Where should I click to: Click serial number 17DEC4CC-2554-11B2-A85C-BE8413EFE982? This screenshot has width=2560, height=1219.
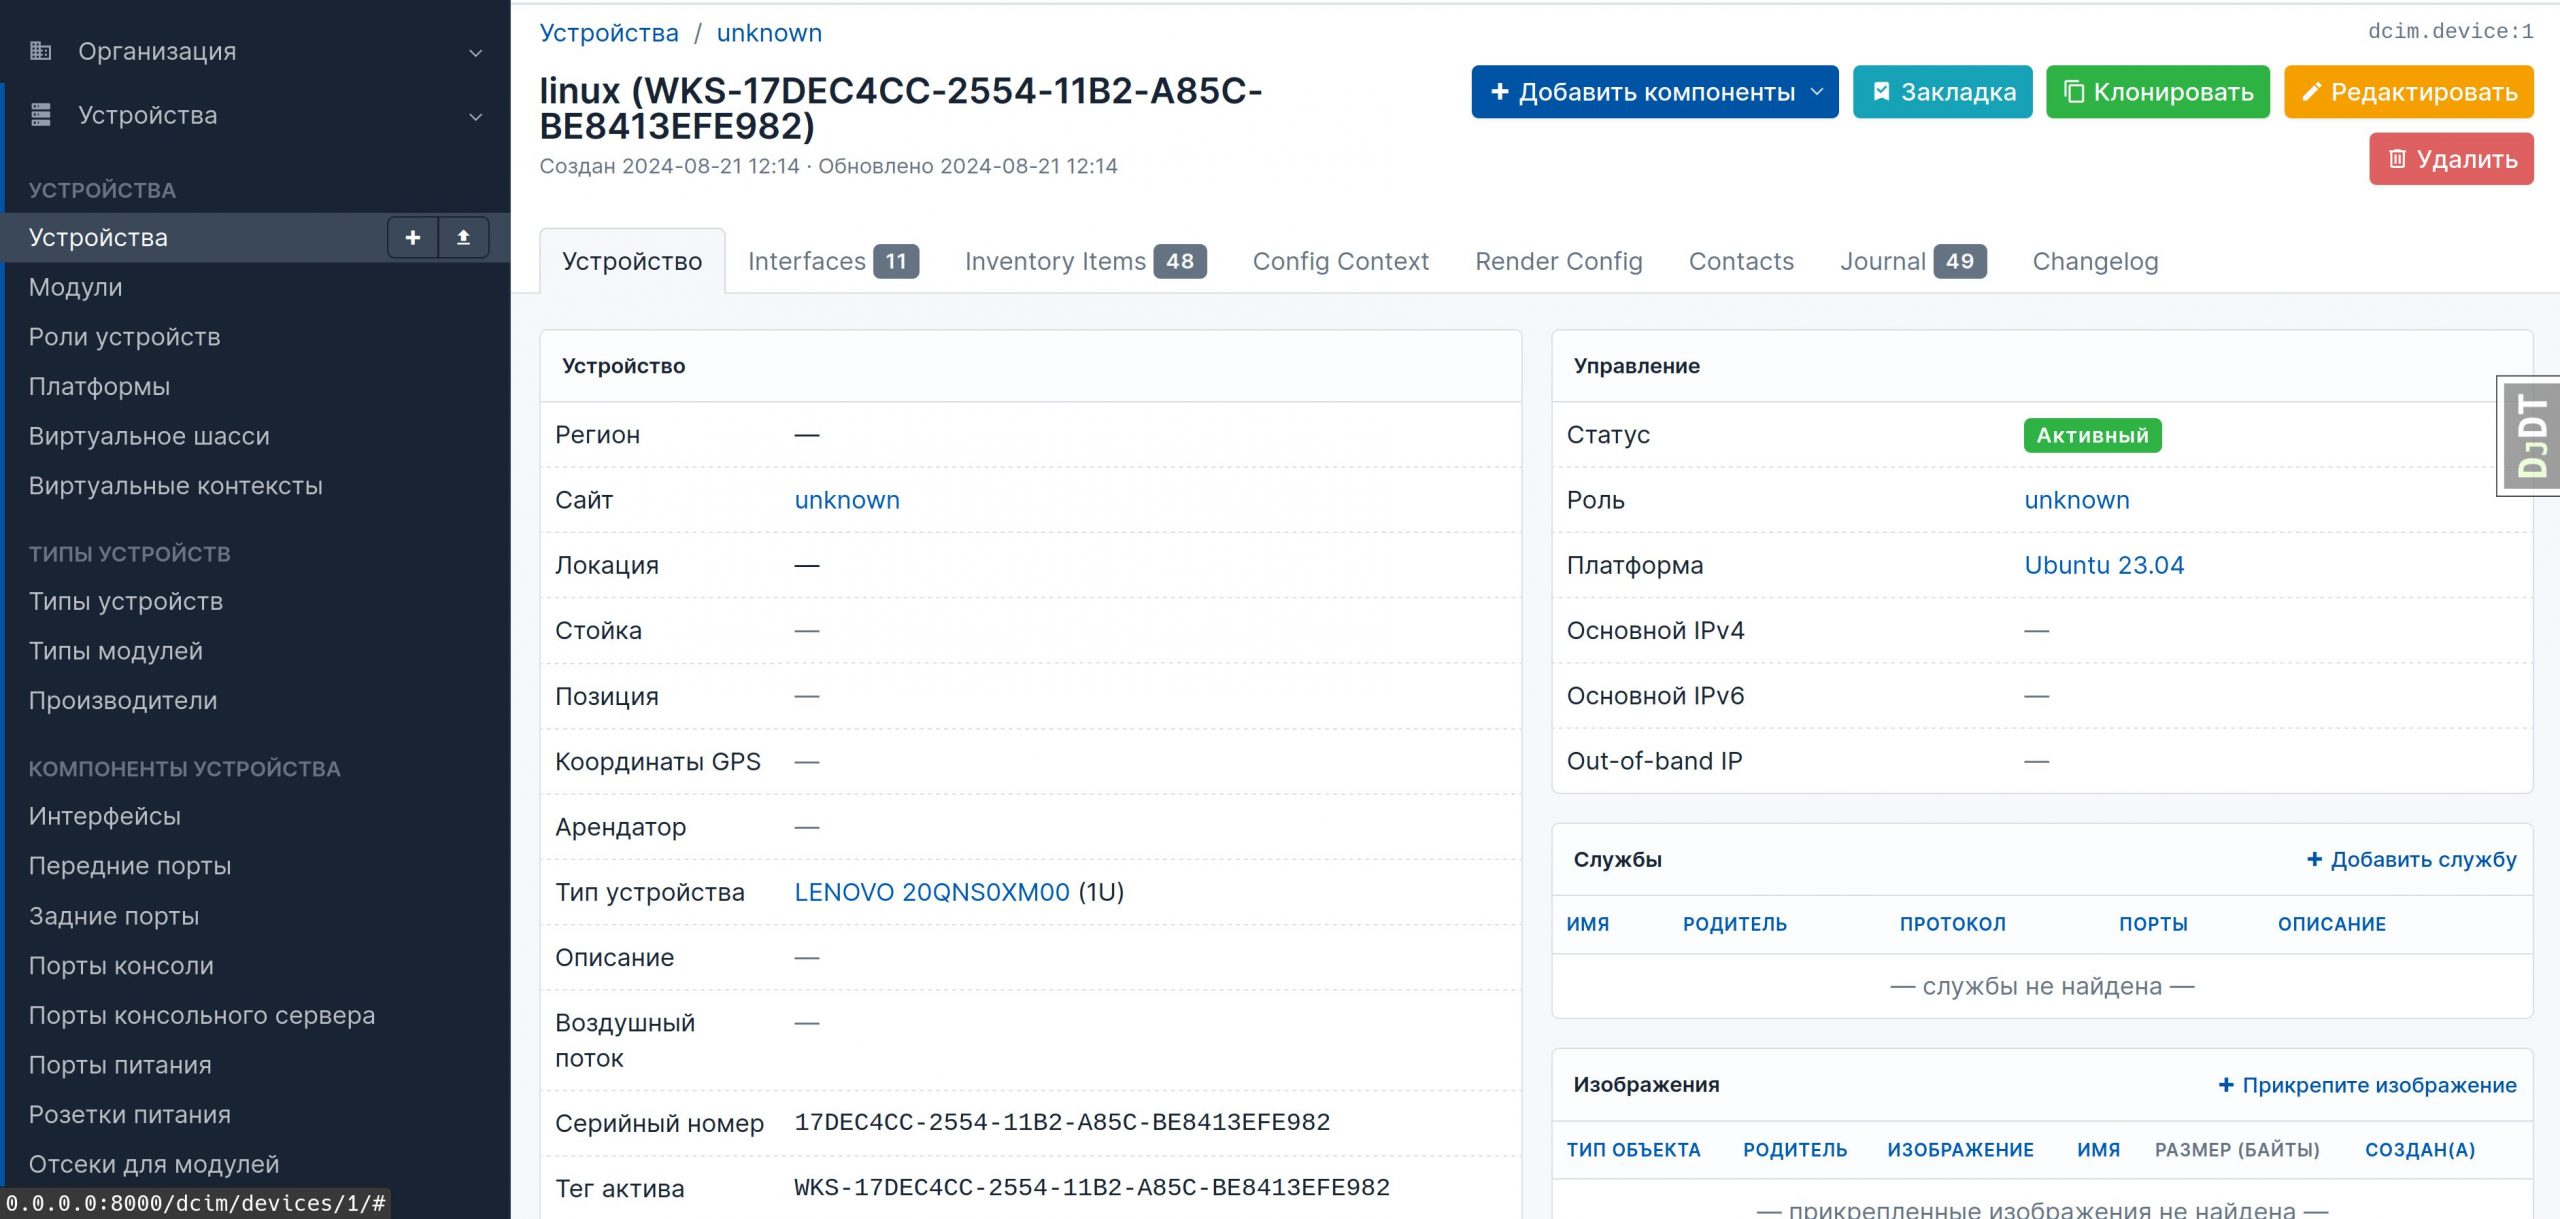(x=1062, y=1122)
